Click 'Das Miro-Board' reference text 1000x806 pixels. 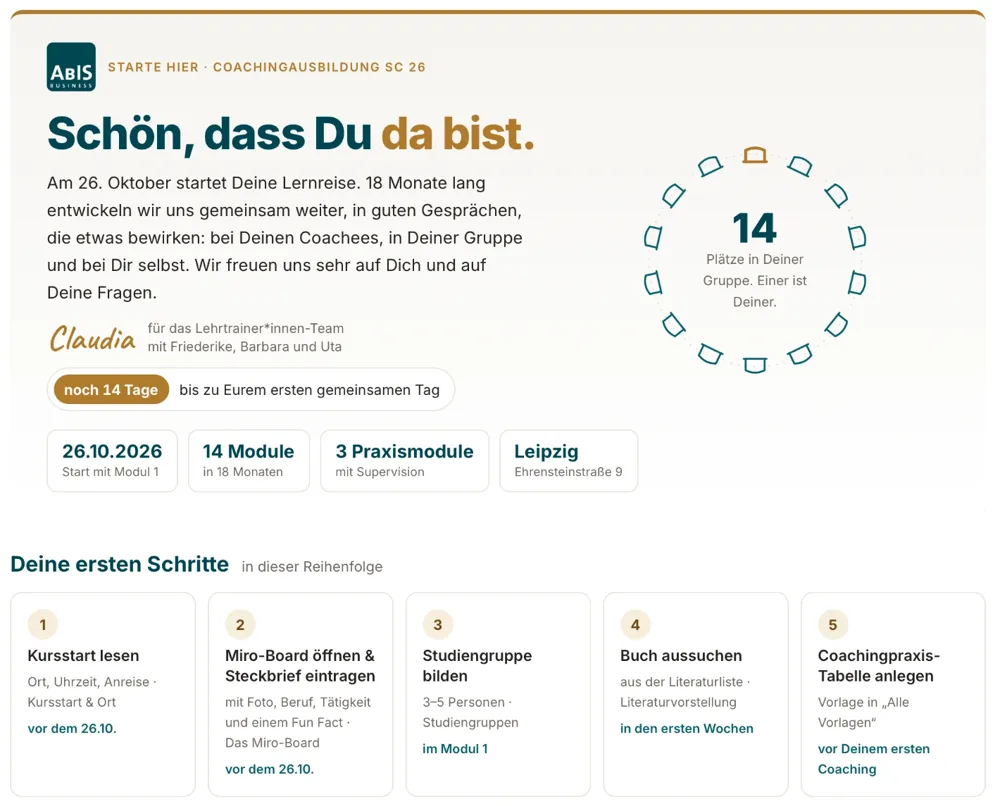[272, 743]
